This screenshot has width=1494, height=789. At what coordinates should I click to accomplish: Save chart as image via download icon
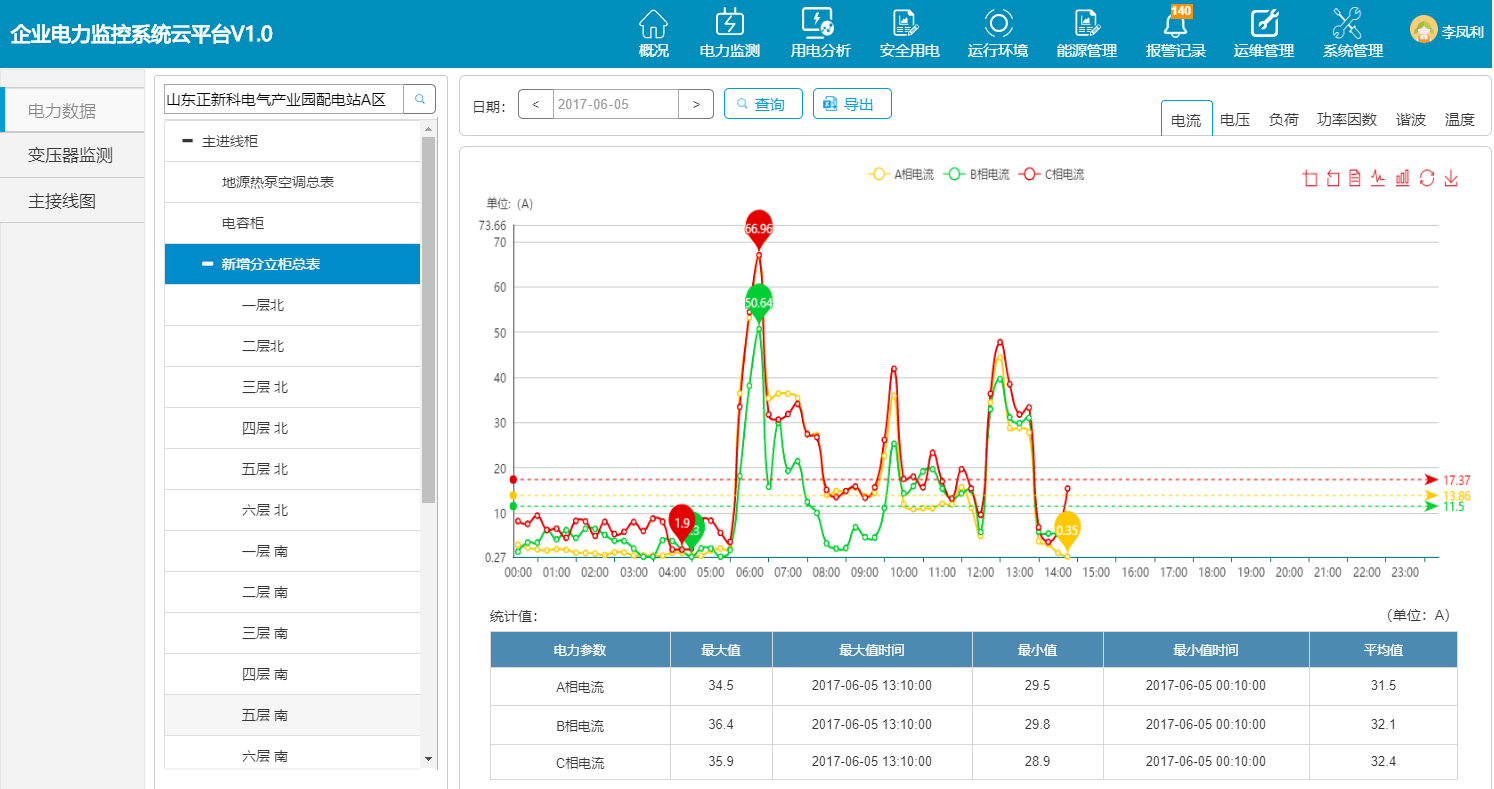[1451, 178]
